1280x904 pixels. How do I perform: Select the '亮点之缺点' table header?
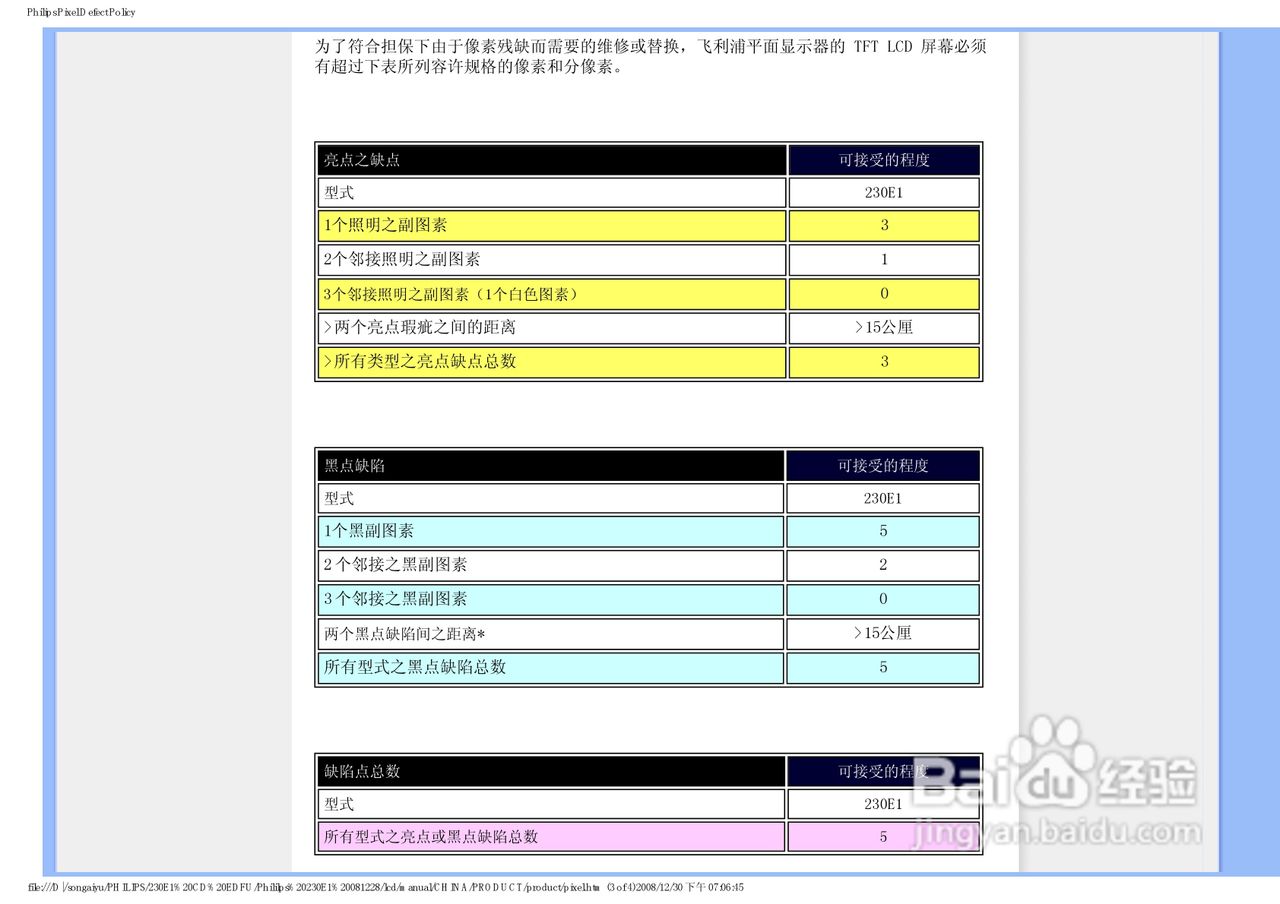pos(552,160)
